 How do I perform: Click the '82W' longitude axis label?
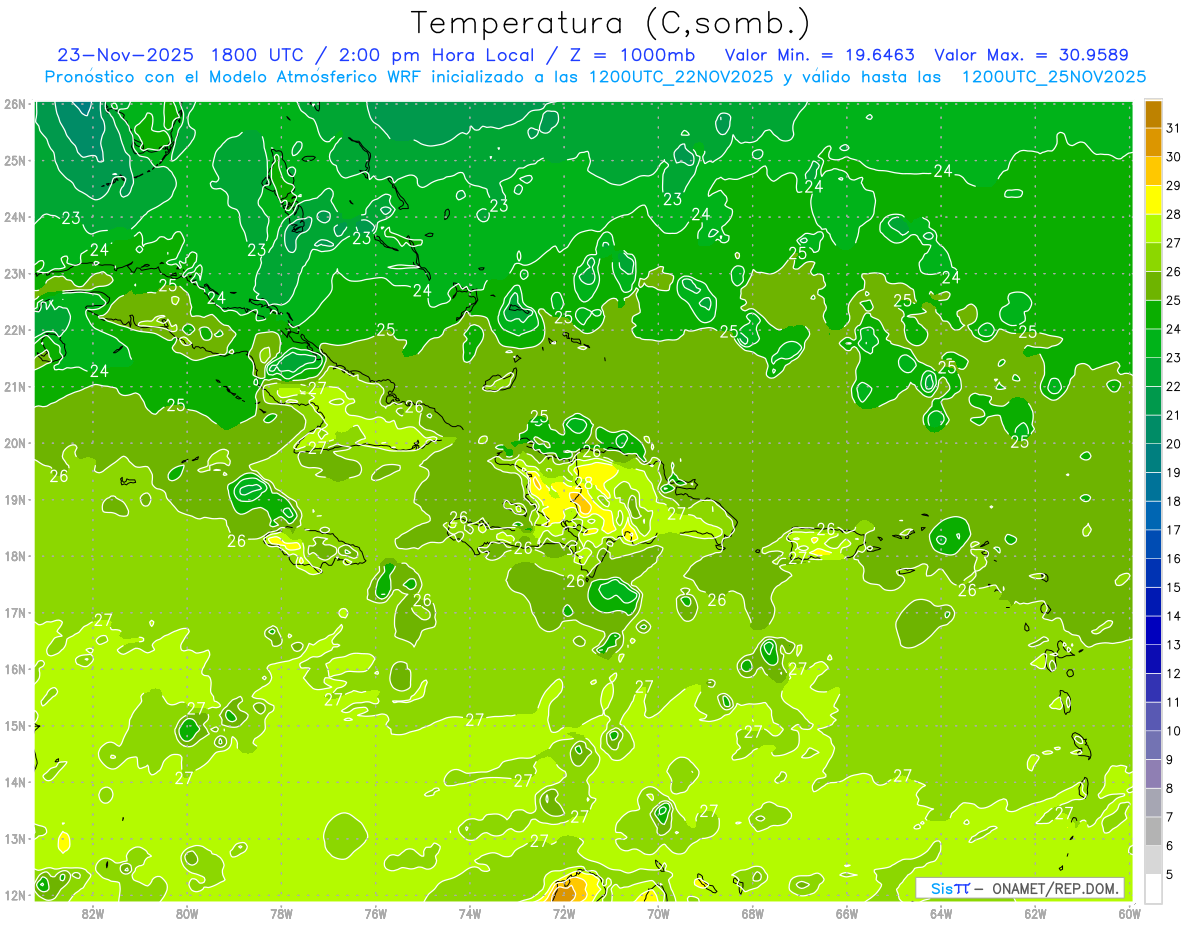click(93, 913)
